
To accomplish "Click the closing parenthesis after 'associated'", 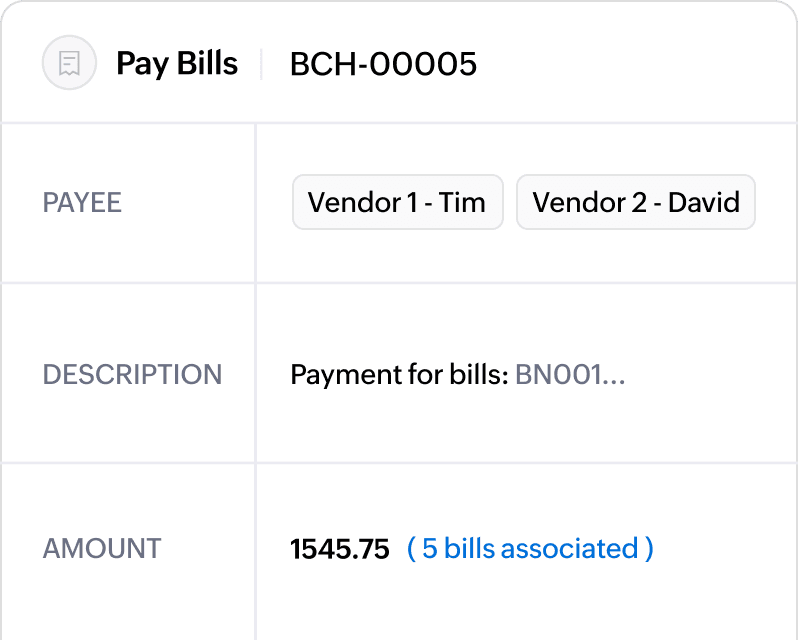I will pos(649,549).
